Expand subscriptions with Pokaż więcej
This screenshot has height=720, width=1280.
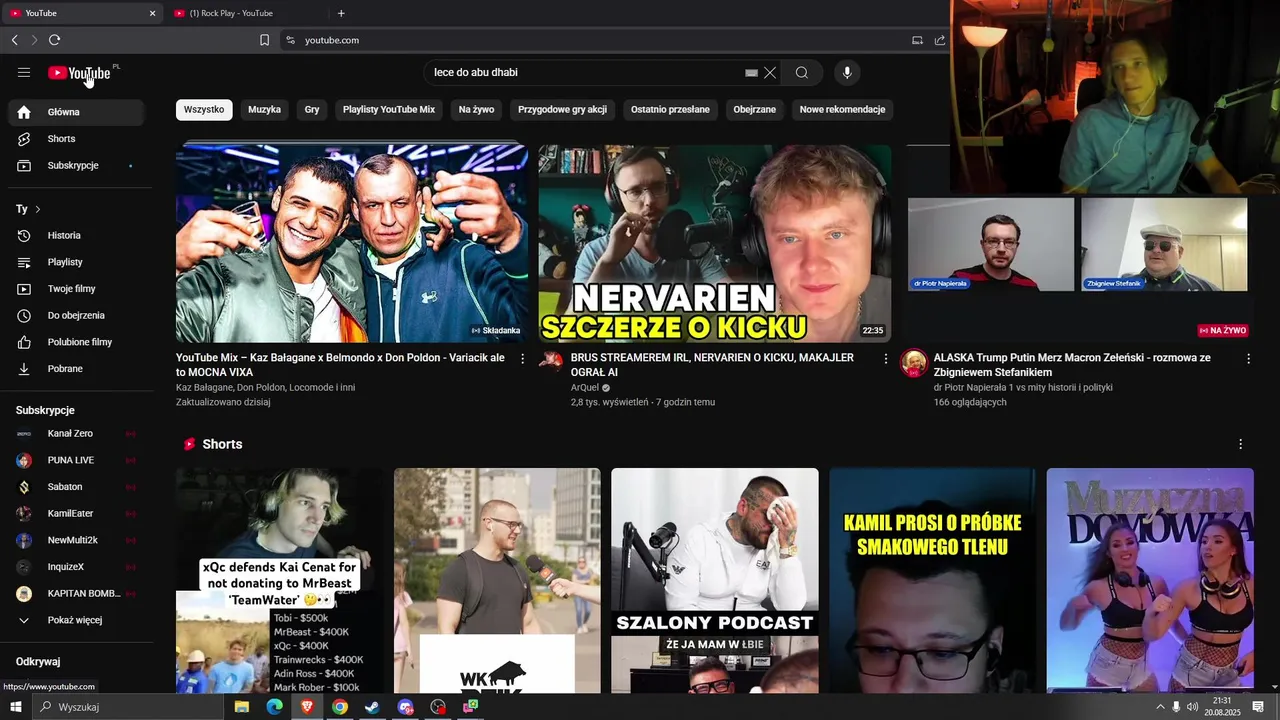point(76,620)
